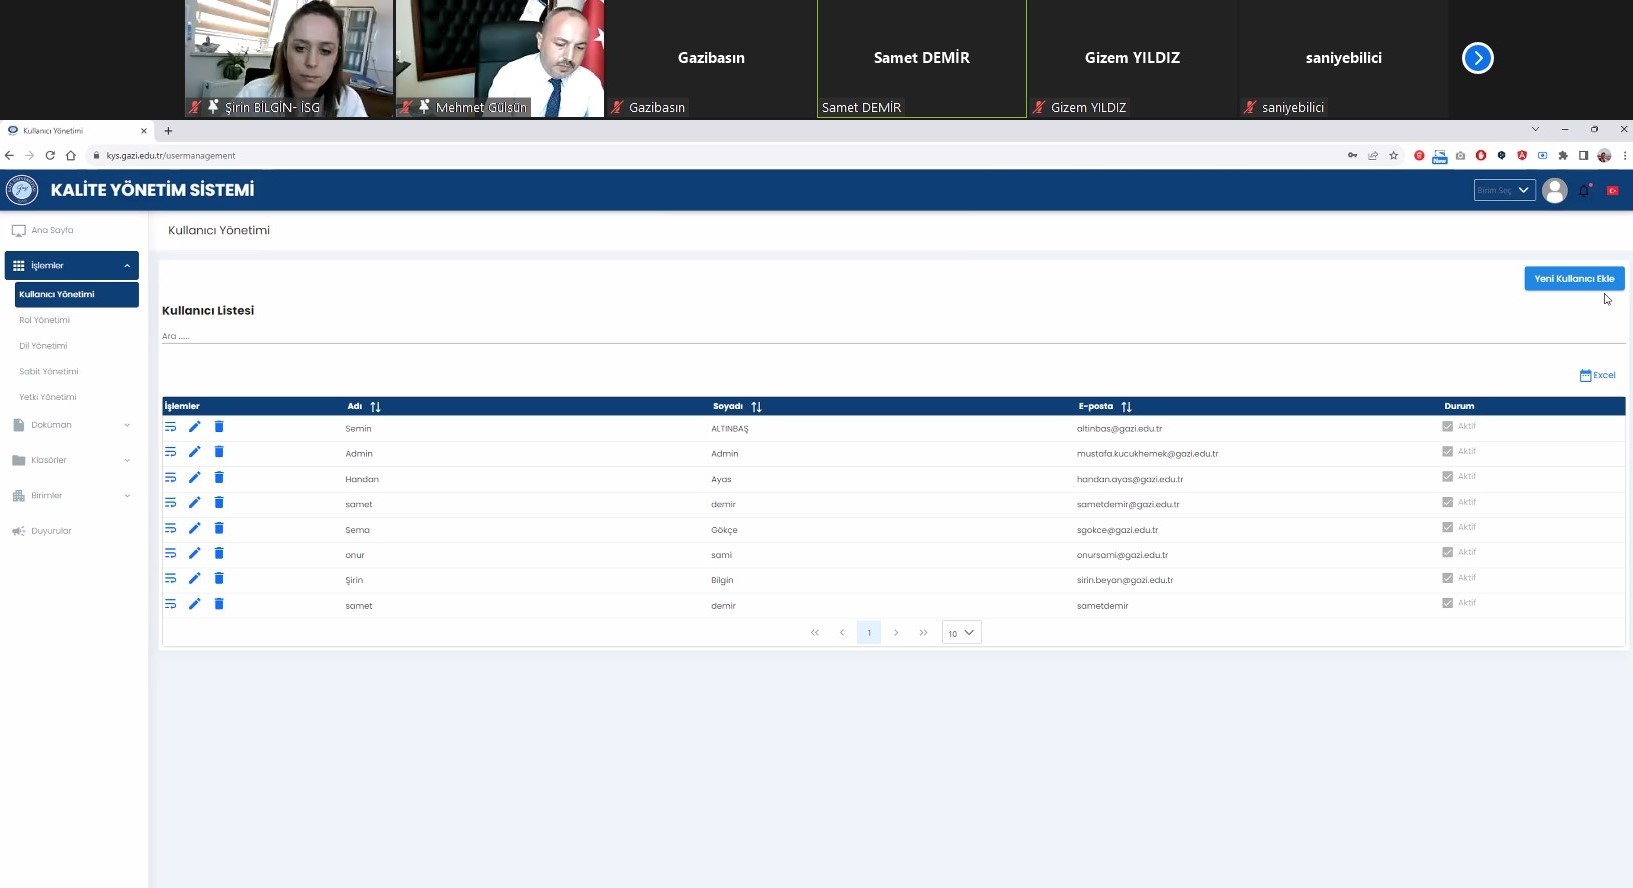
Task: Toggle Aktif checkbox for Sema Gökçe
Action: (x=1447, y=527)
